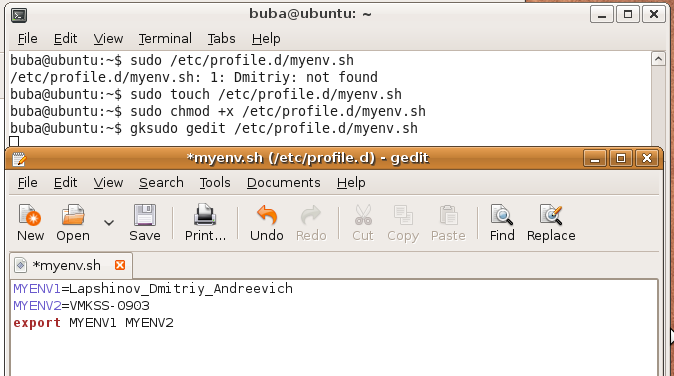
Task: Open the terminal Tabs menu
Action: [x=221, y=39]
